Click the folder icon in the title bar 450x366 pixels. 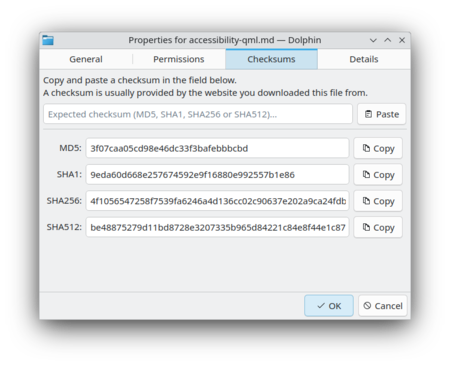[48, 40]
